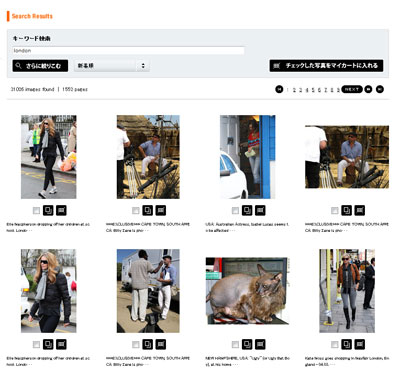
Task: Jump to first page with pagination icon
Action: (279, 89)
